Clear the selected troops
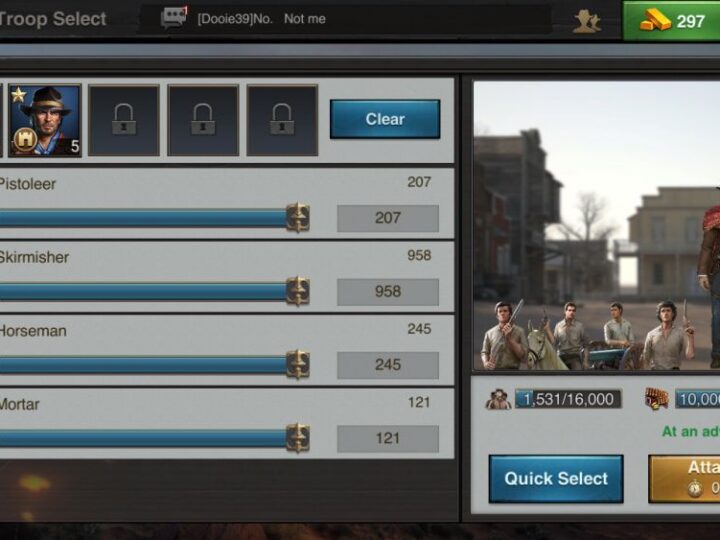 click(385, 119)
